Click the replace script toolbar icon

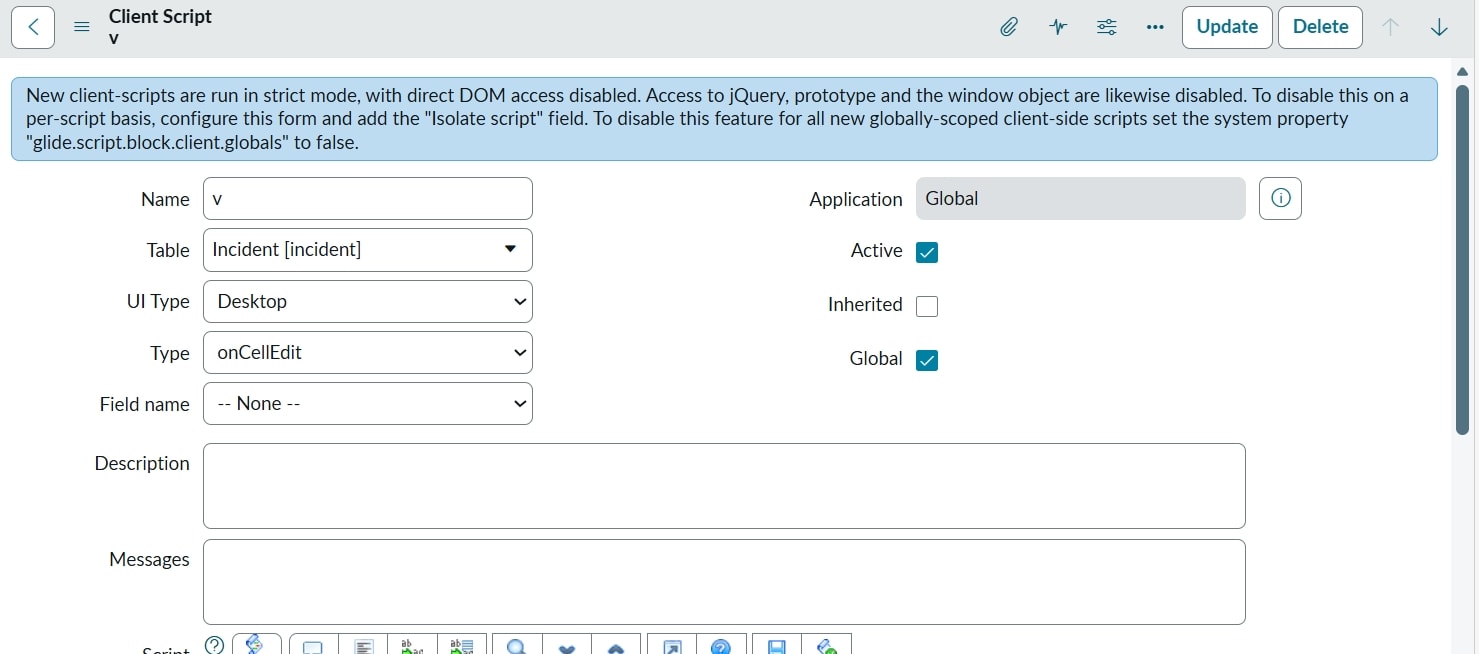click(412, 644)
